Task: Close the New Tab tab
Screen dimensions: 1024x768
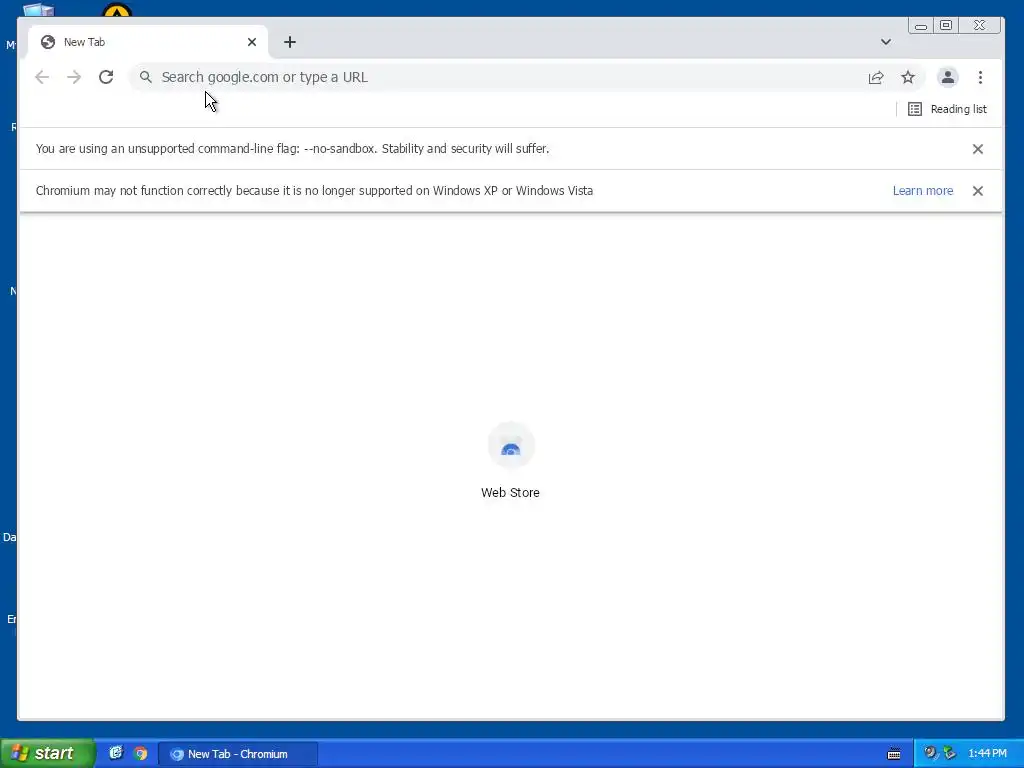Action: point(251,42)
